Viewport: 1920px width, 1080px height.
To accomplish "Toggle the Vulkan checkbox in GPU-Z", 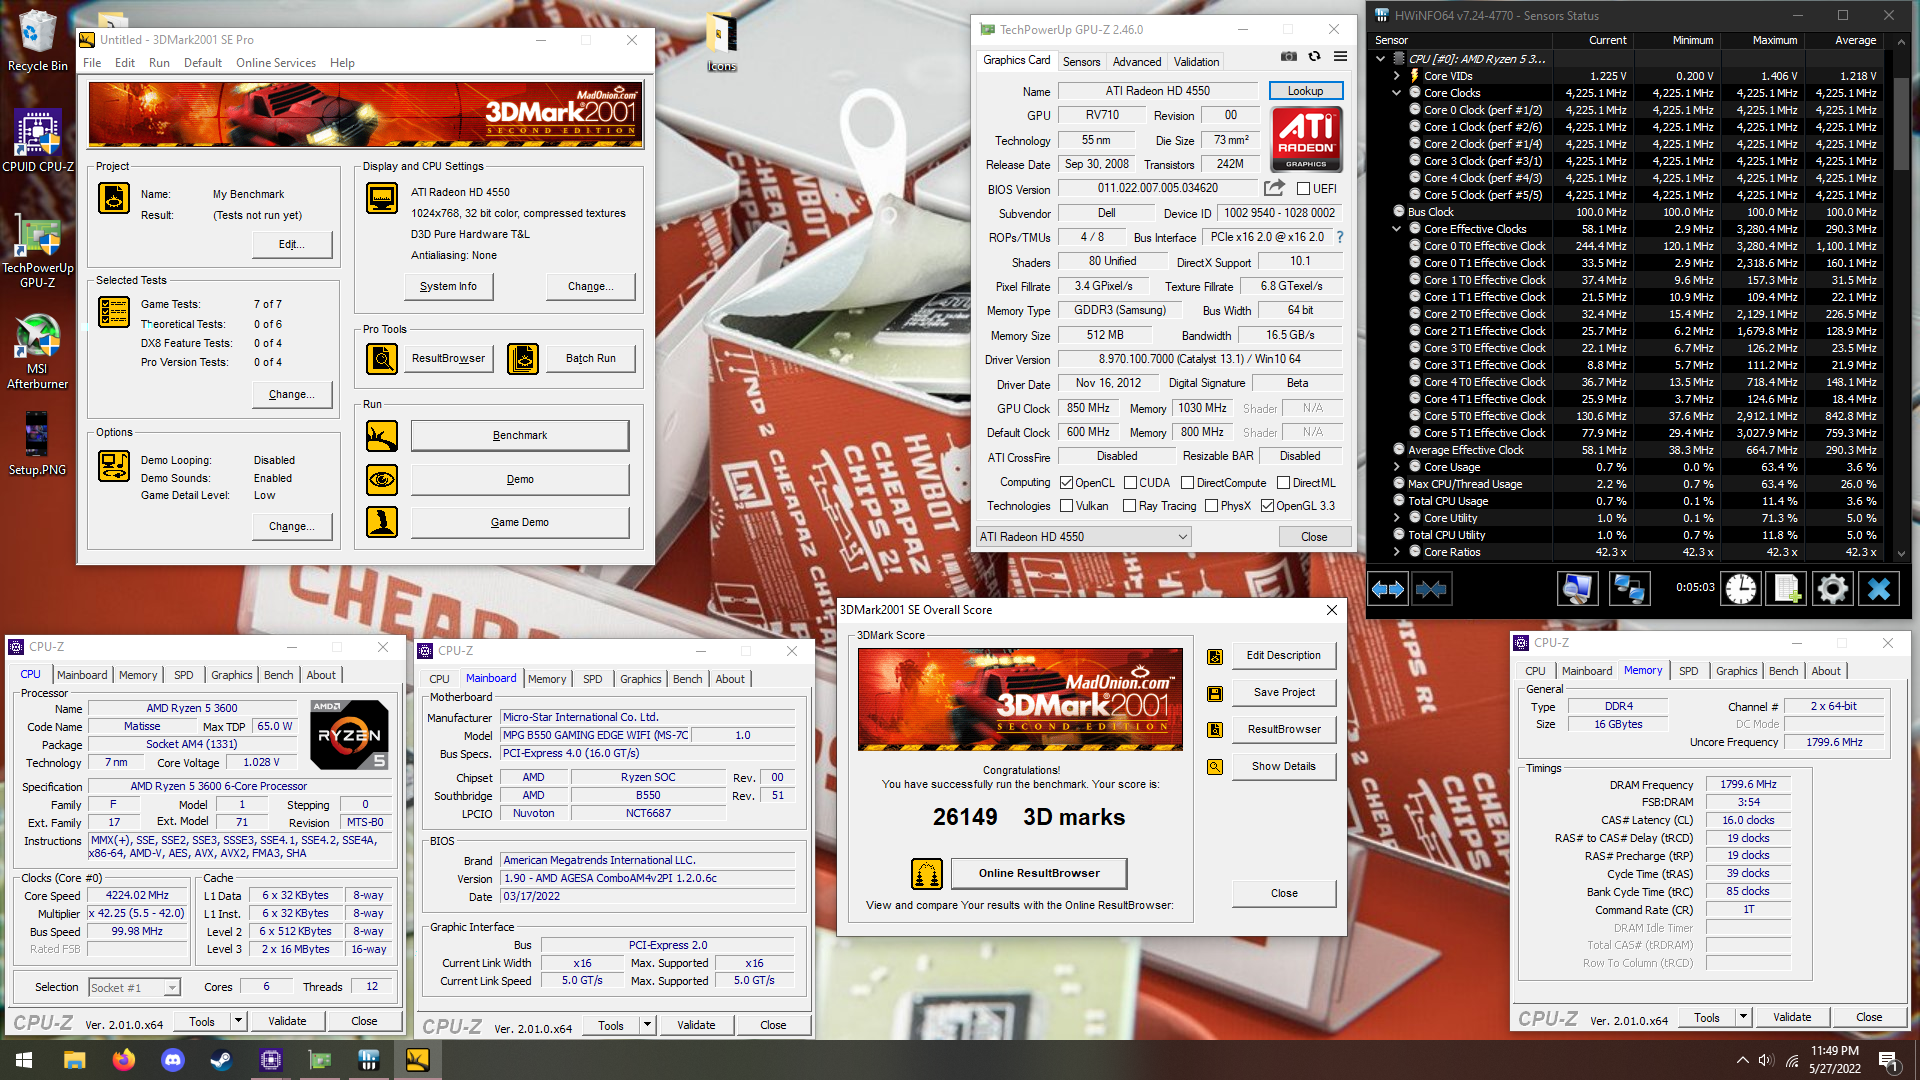I will pos(1066,506).
